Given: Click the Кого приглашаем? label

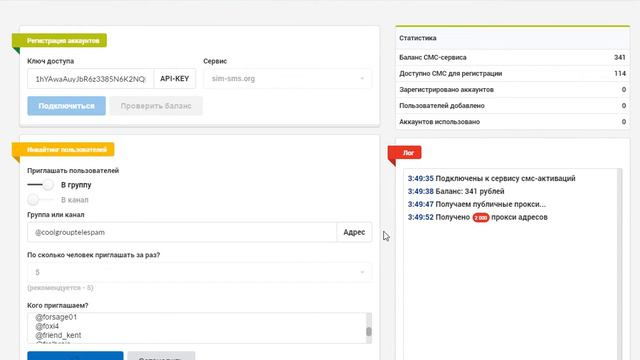Looking at the screenshot, I should [x=58, y=305].
